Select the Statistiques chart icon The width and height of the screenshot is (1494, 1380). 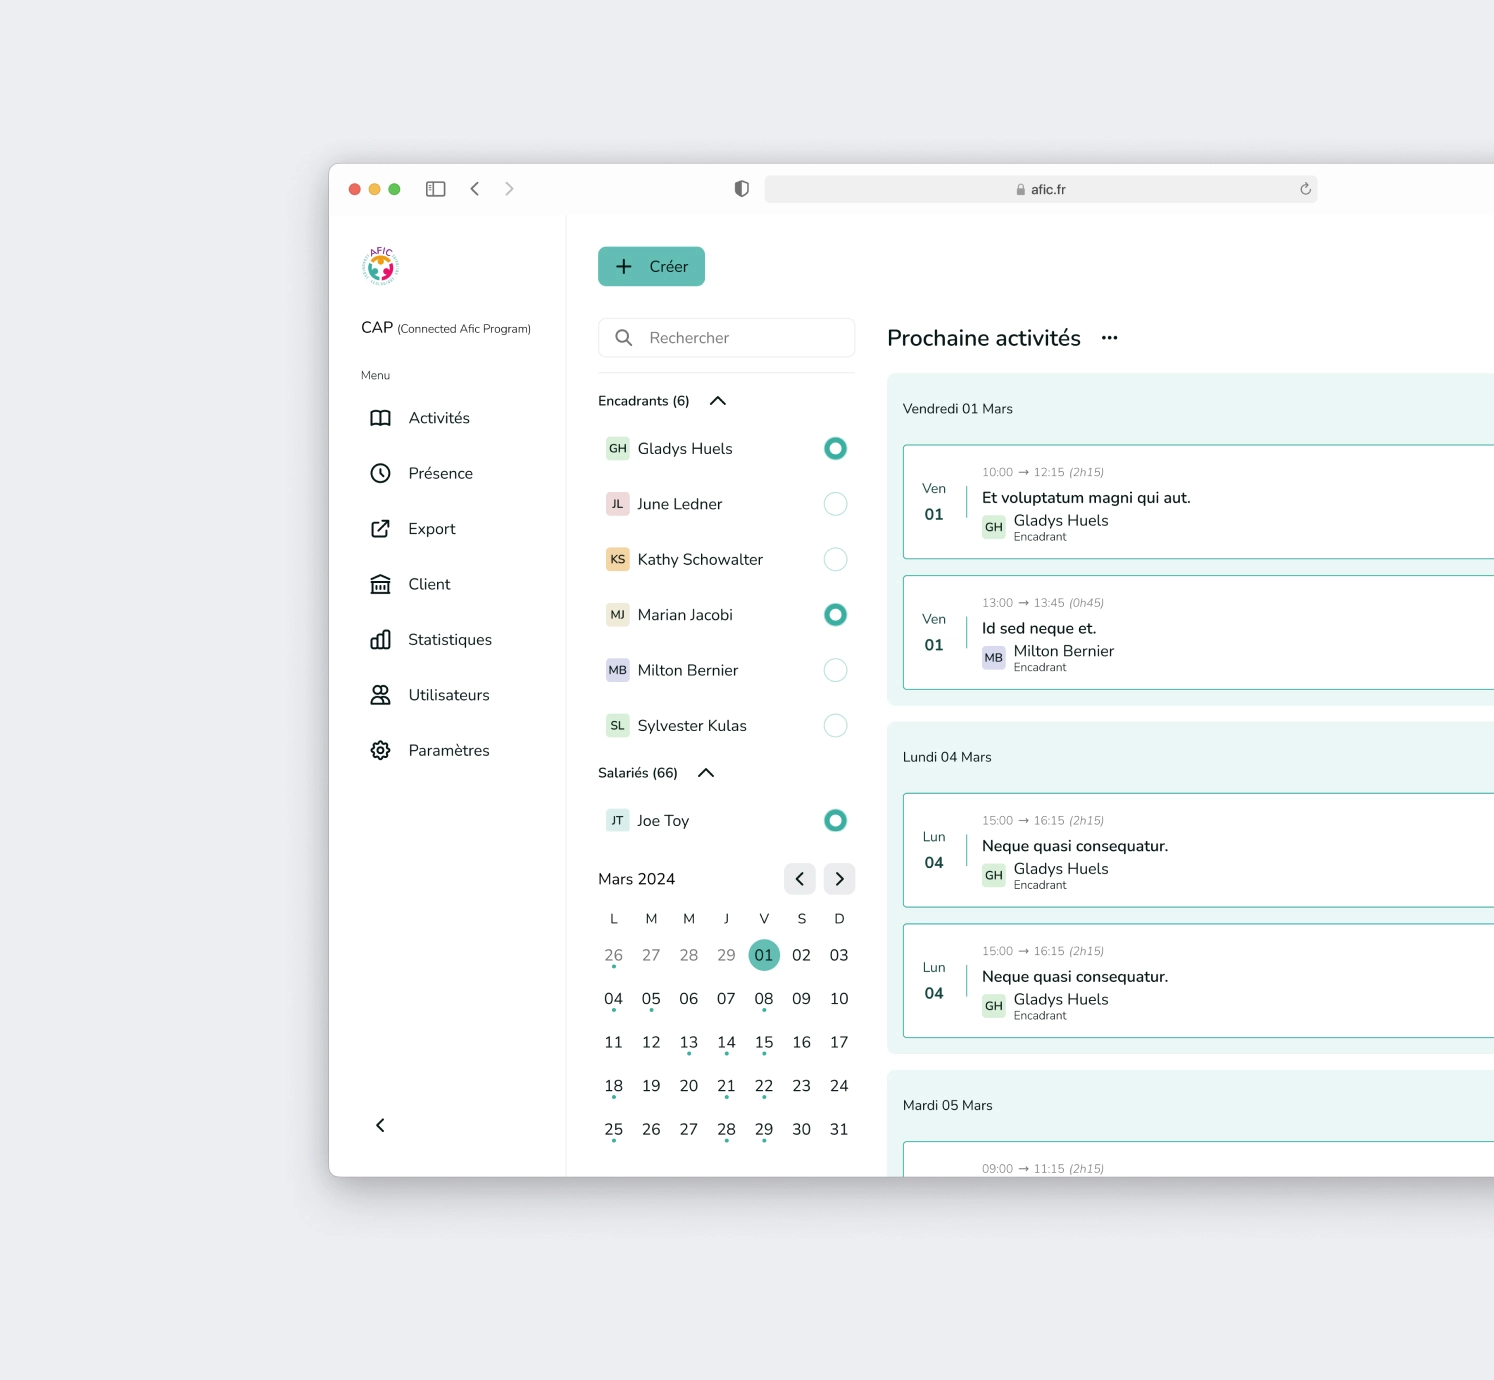[x=380, y=639]
